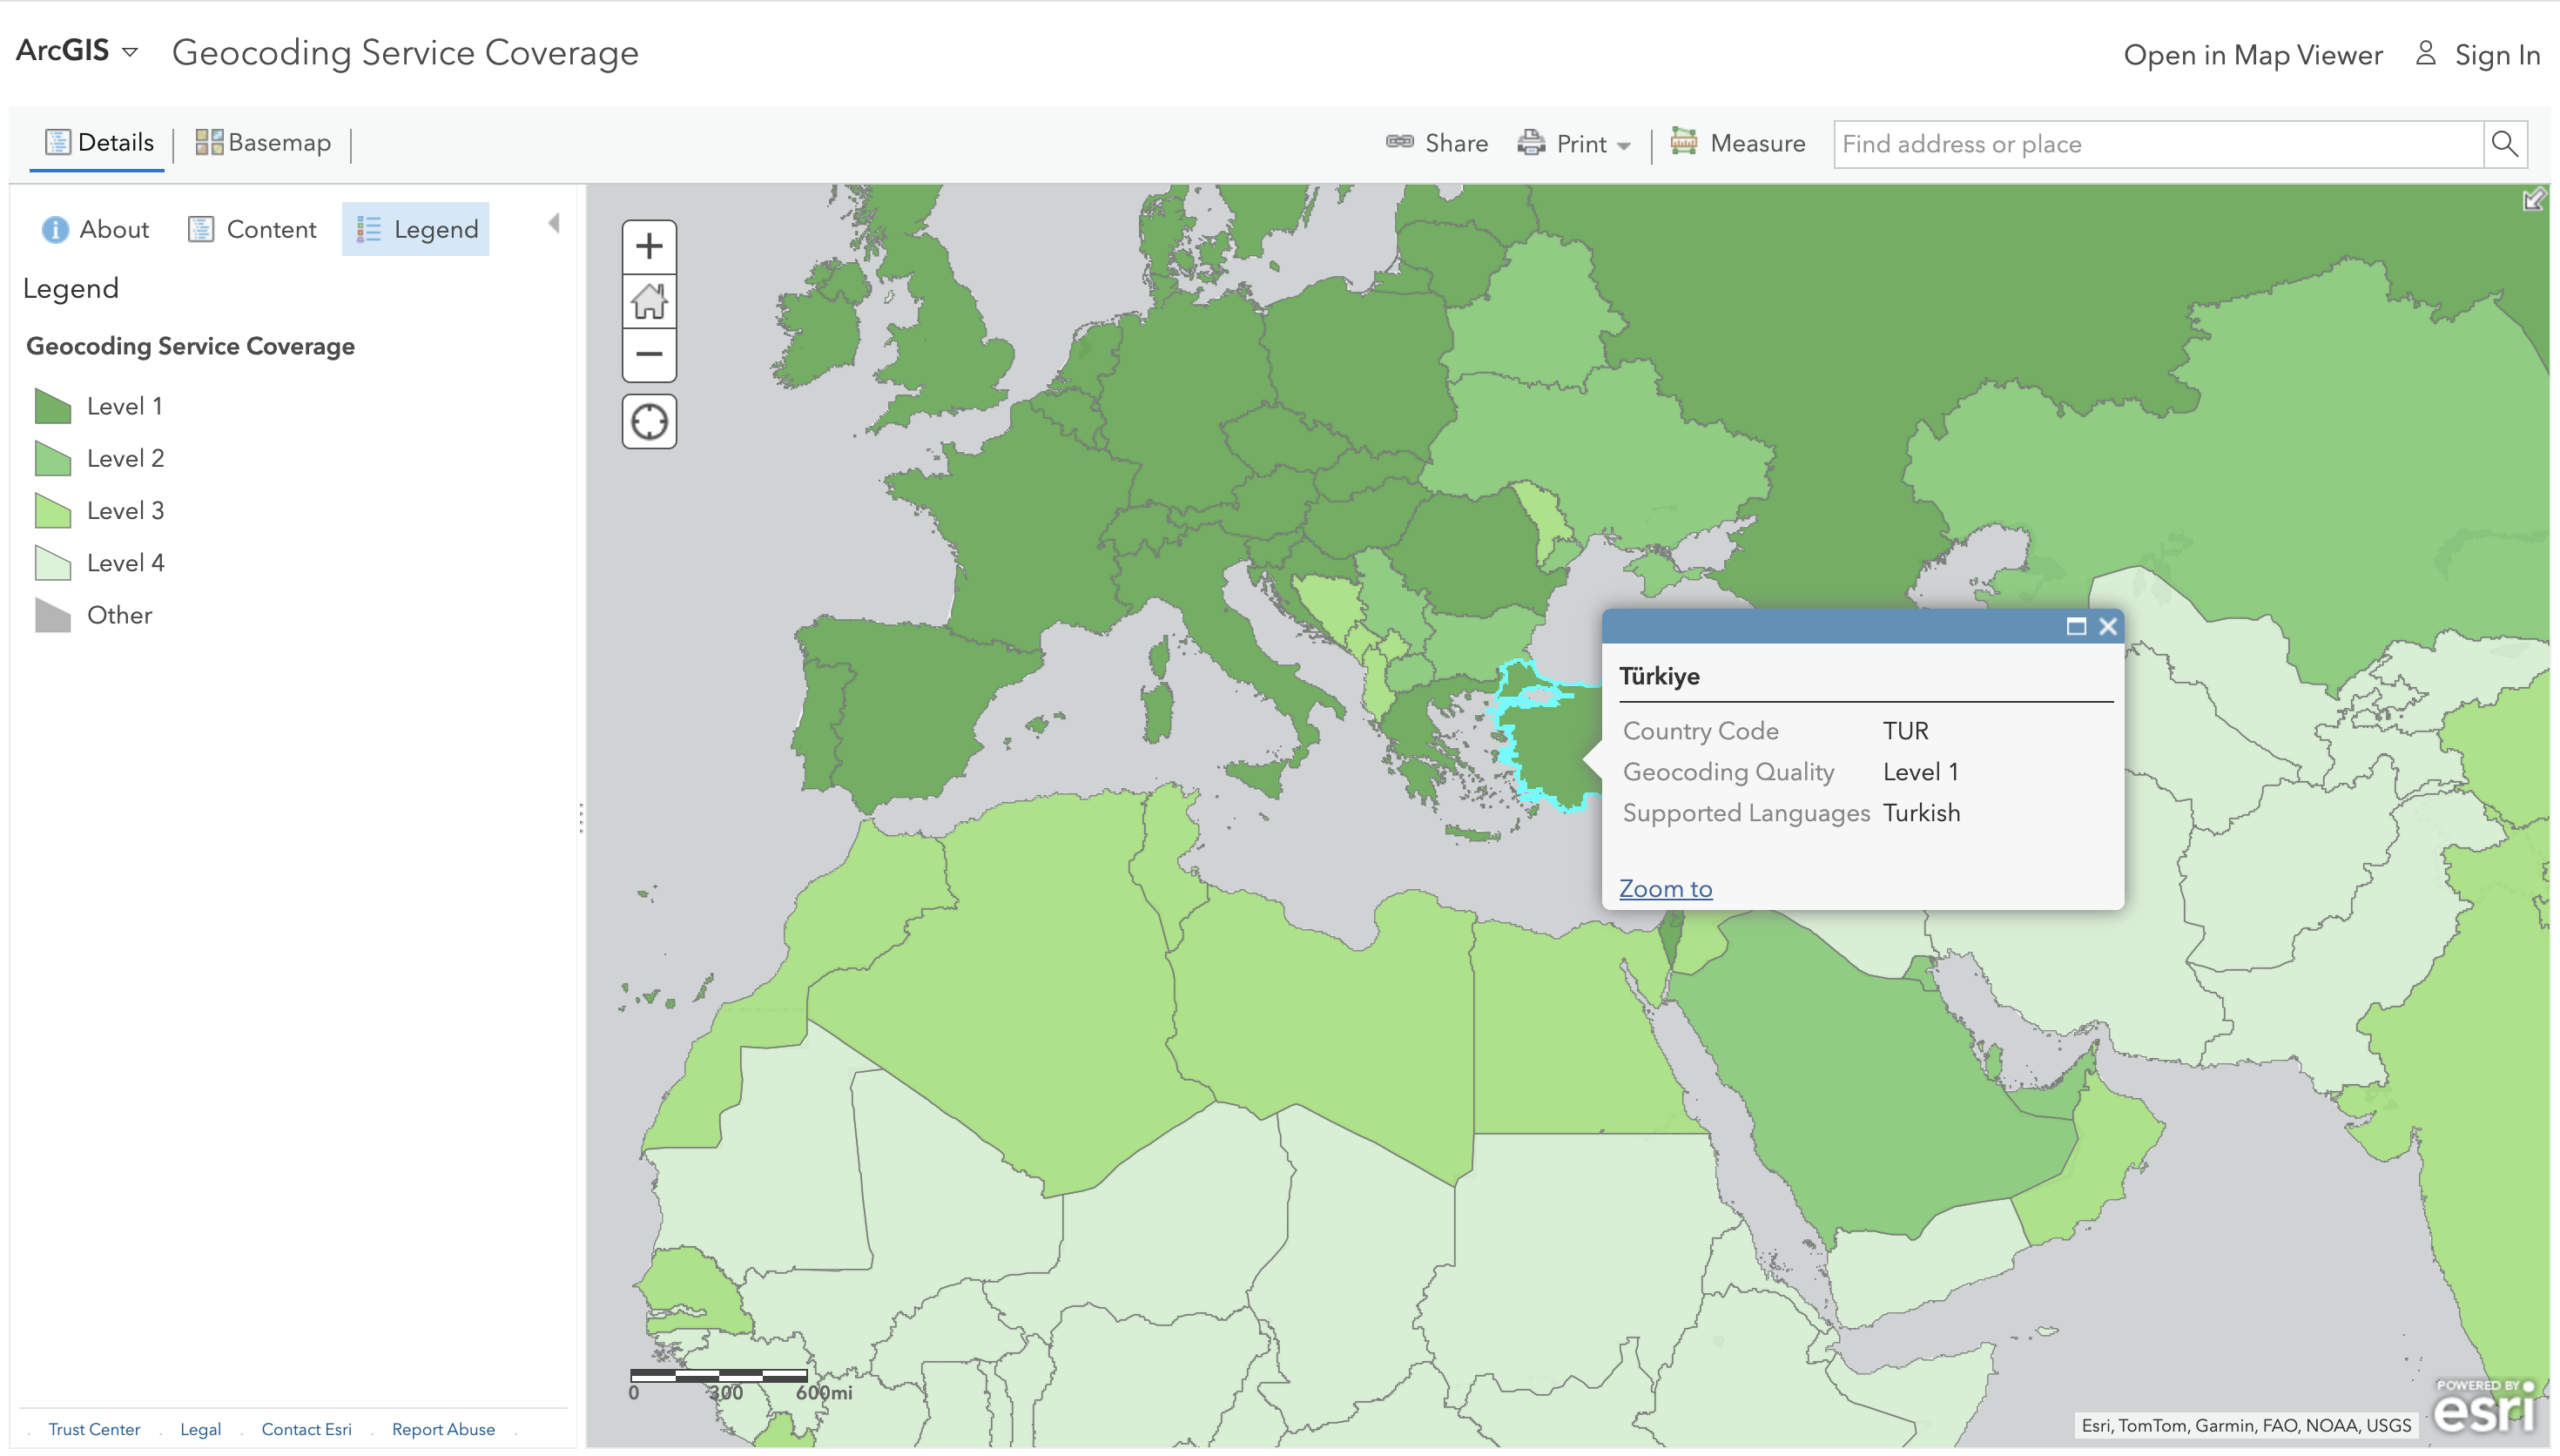
Task: Click the find my location button
Action: coord(649,421)
